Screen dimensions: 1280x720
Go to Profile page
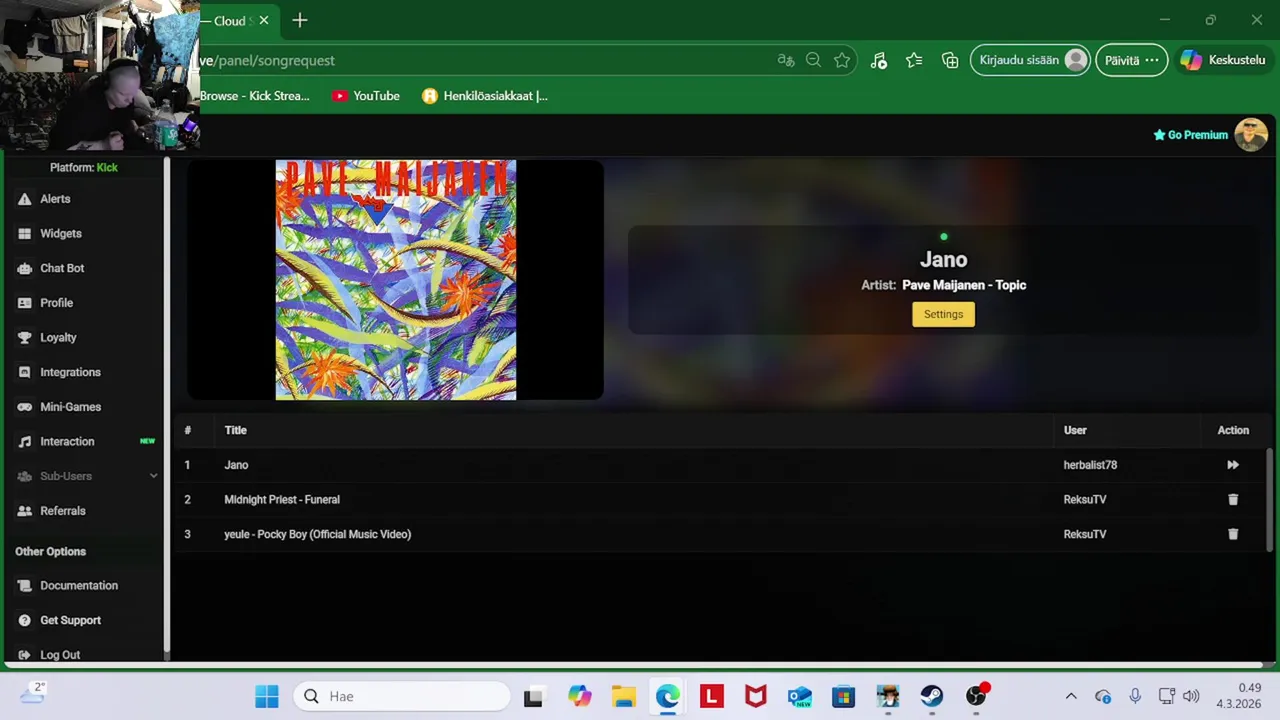[56, 303]
